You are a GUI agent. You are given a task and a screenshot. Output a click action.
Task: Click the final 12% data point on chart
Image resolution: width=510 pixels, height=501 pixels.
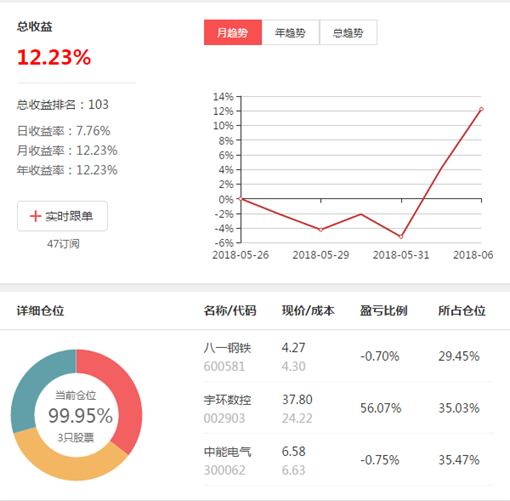pyautogui.click(x=481, y=109)
